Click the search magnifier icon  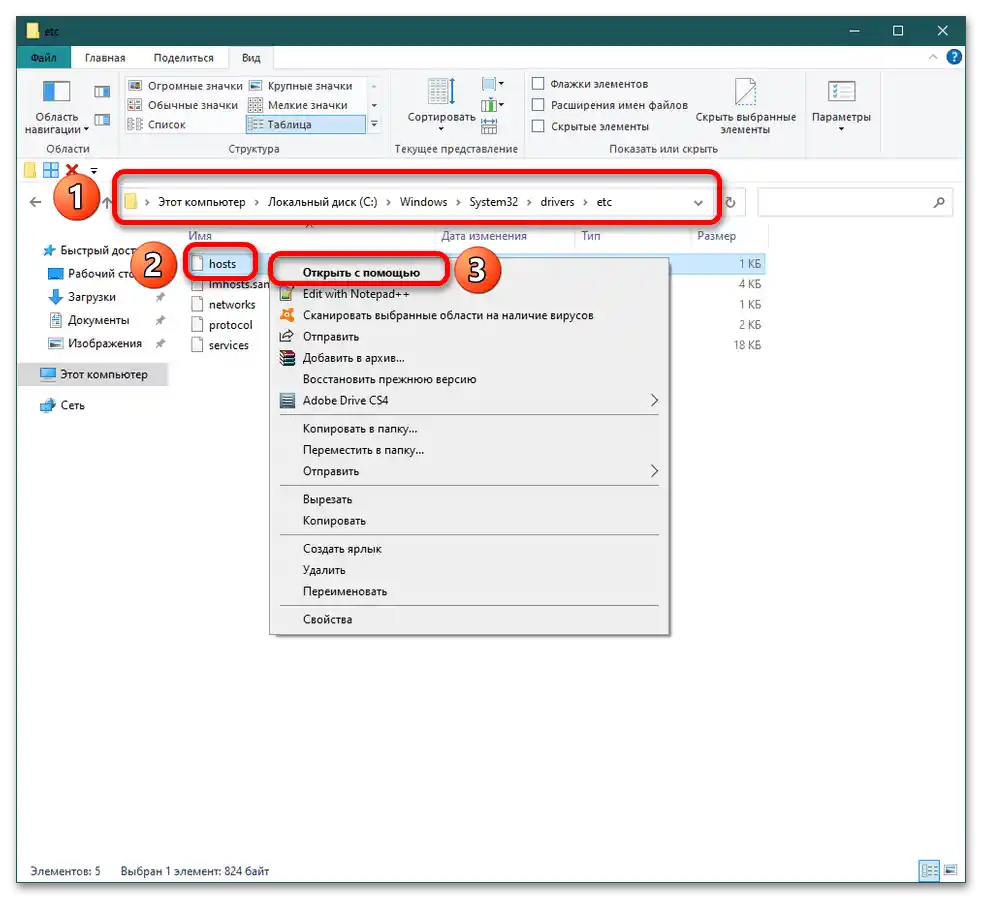[939, 202]
